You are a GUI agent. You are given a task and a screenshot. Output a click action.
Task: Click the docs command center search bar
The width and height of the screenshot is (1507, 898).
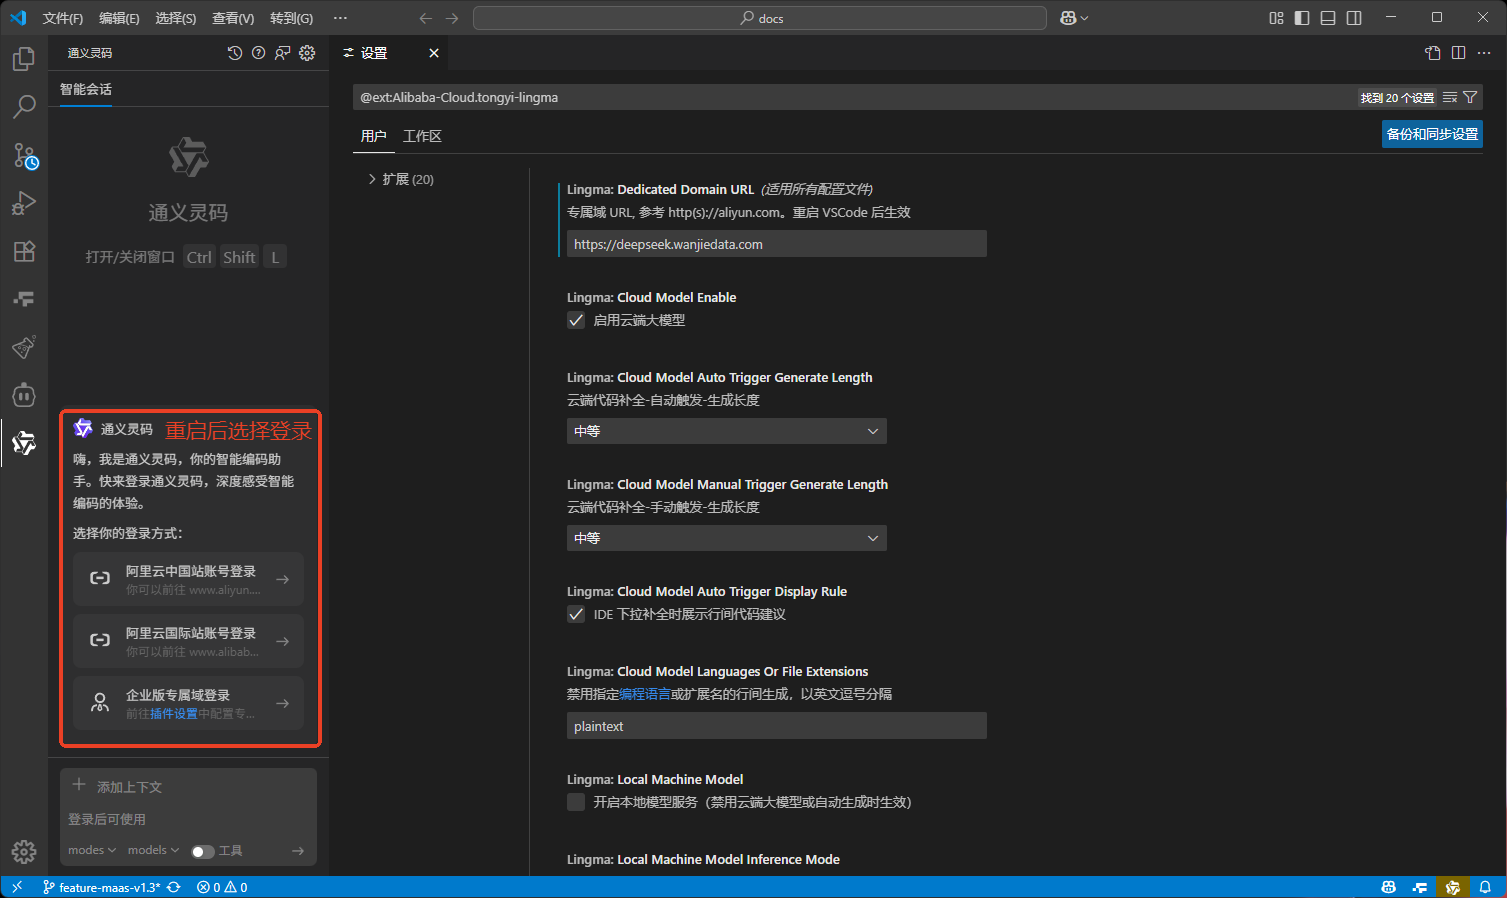pos(760,18)
